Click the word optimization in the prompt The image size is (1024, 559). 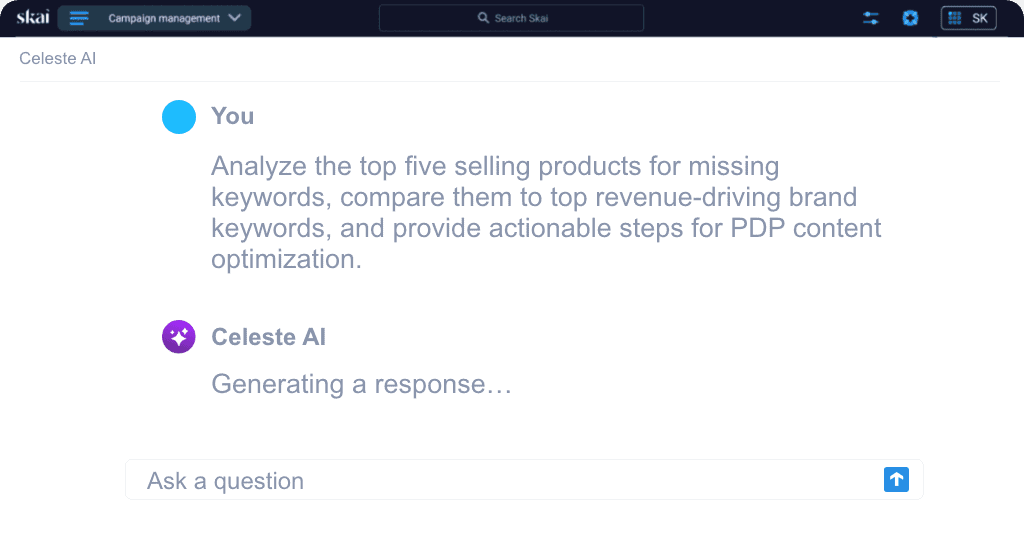tap(286, 260)
